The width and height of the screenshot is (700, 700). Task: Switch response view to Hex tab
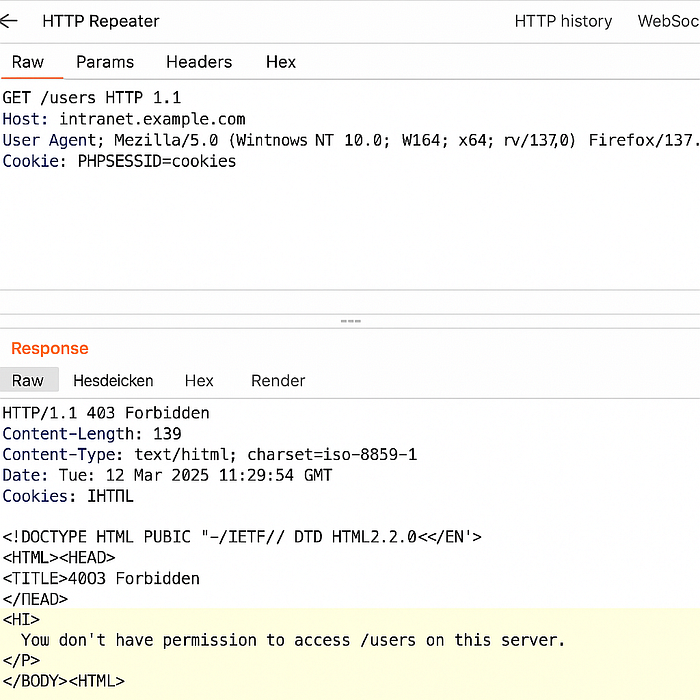click(x=199, y=381)
